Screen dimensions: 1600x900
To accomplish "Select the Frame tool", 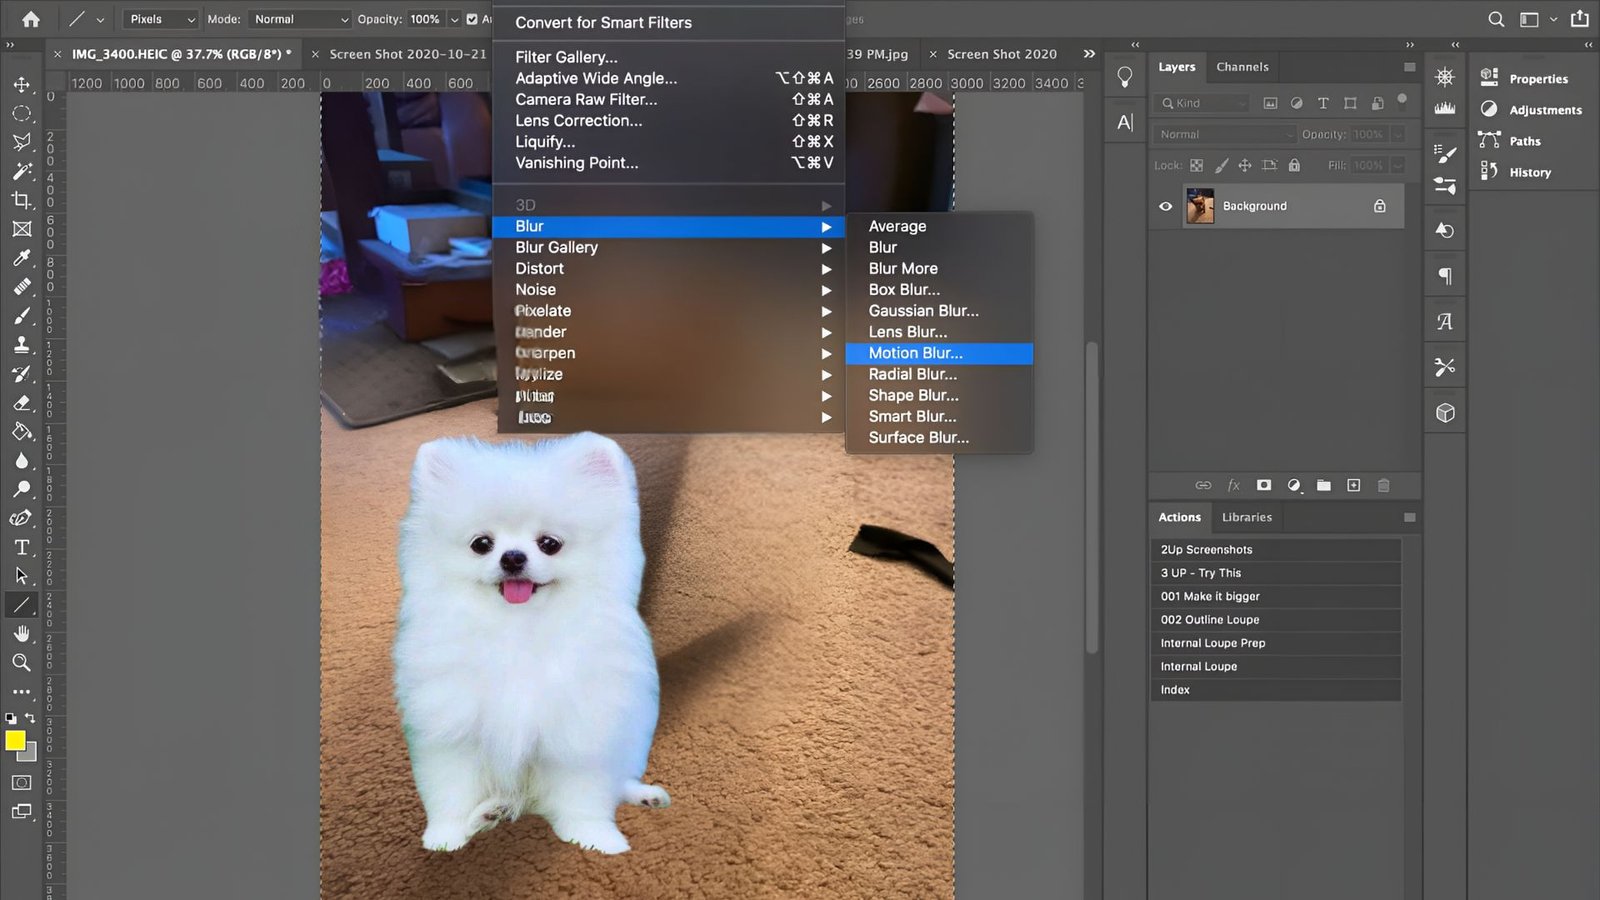I will point(21,229).
